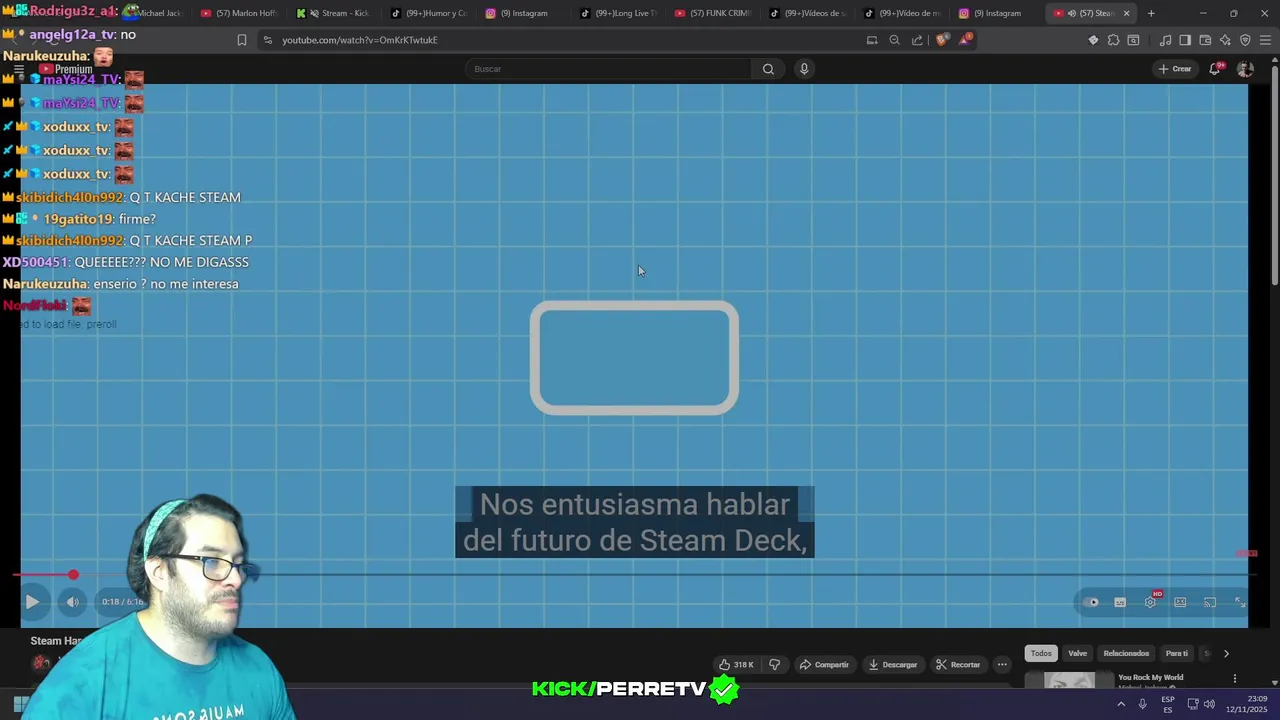Zoom out using address bar magnifier
Screen dimensions: 1280x720
894,40
